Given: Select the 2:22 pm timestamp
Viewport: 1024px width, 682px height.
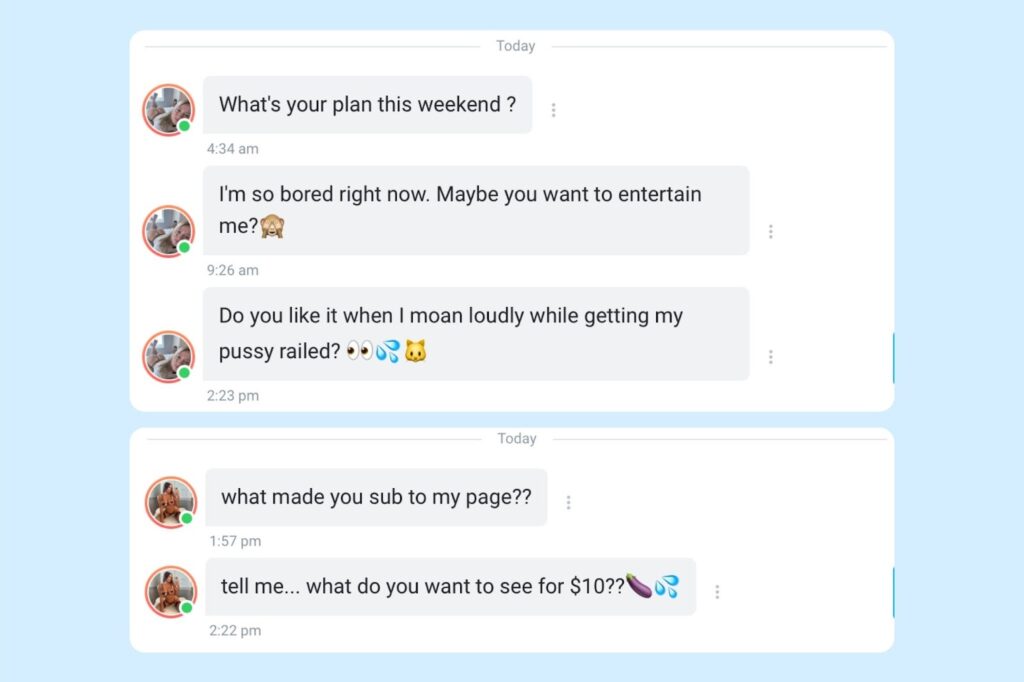Looking at the screenshot, I should tap(235, 631).
